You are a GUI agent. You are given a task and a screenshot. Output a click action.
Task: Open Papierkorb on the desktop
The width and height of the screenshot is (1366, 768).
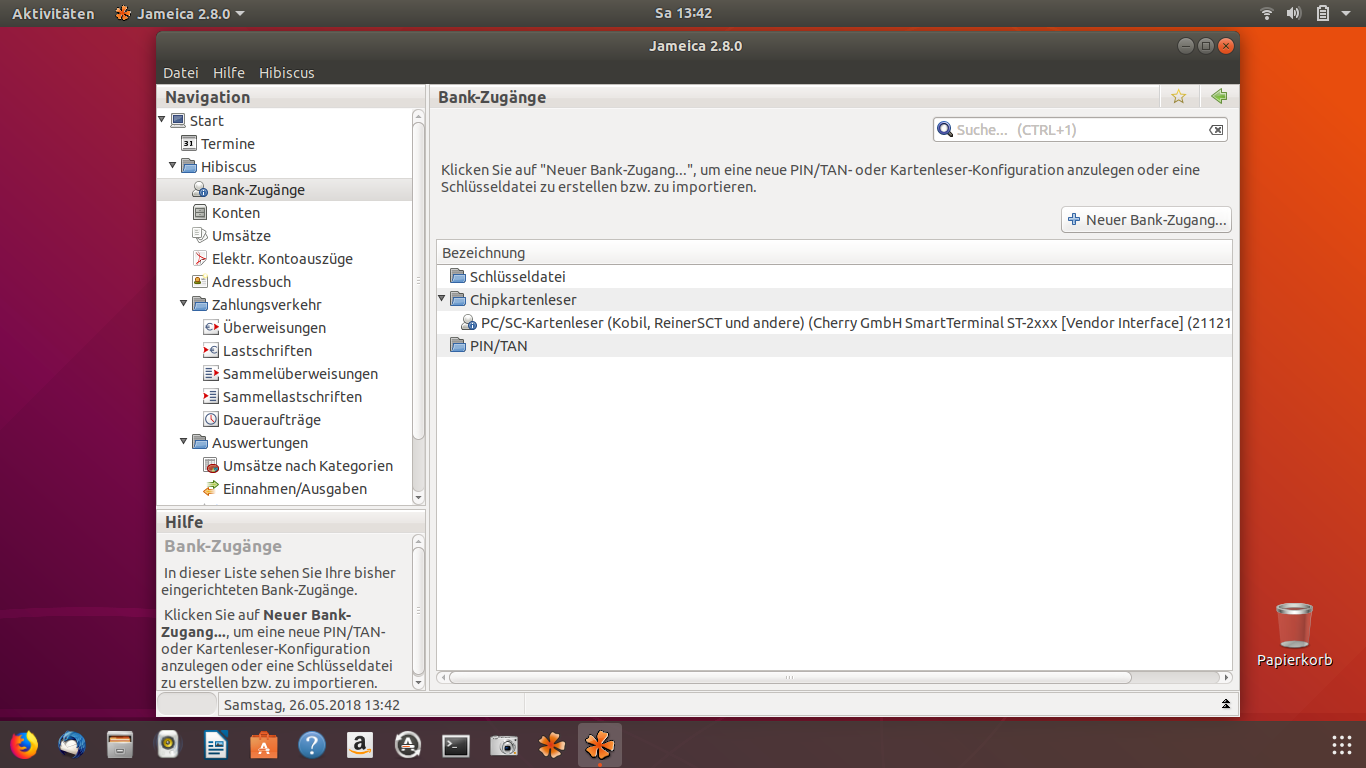(1295, 634)
